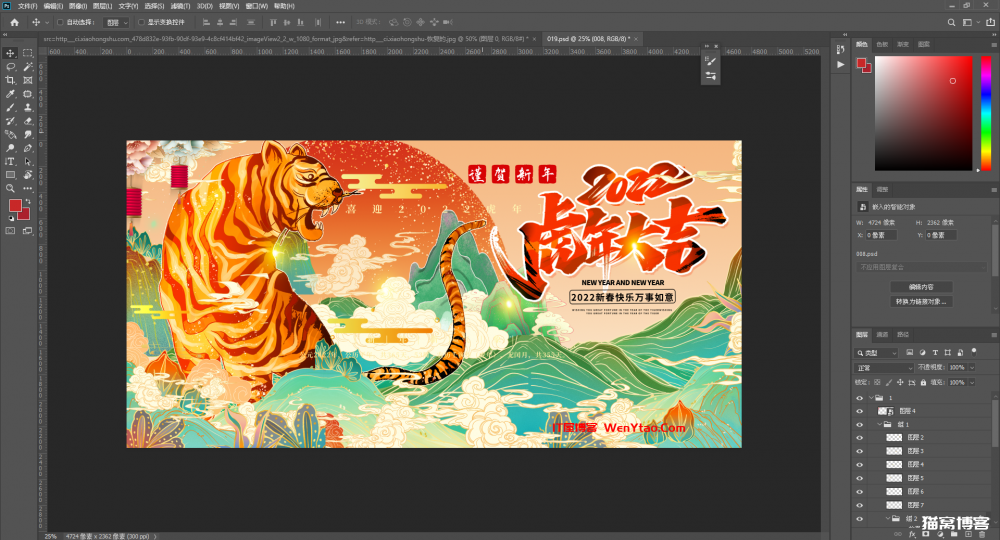
Task: Toggle the layer filter on/off switch
Action: click(x=974, y=351)
